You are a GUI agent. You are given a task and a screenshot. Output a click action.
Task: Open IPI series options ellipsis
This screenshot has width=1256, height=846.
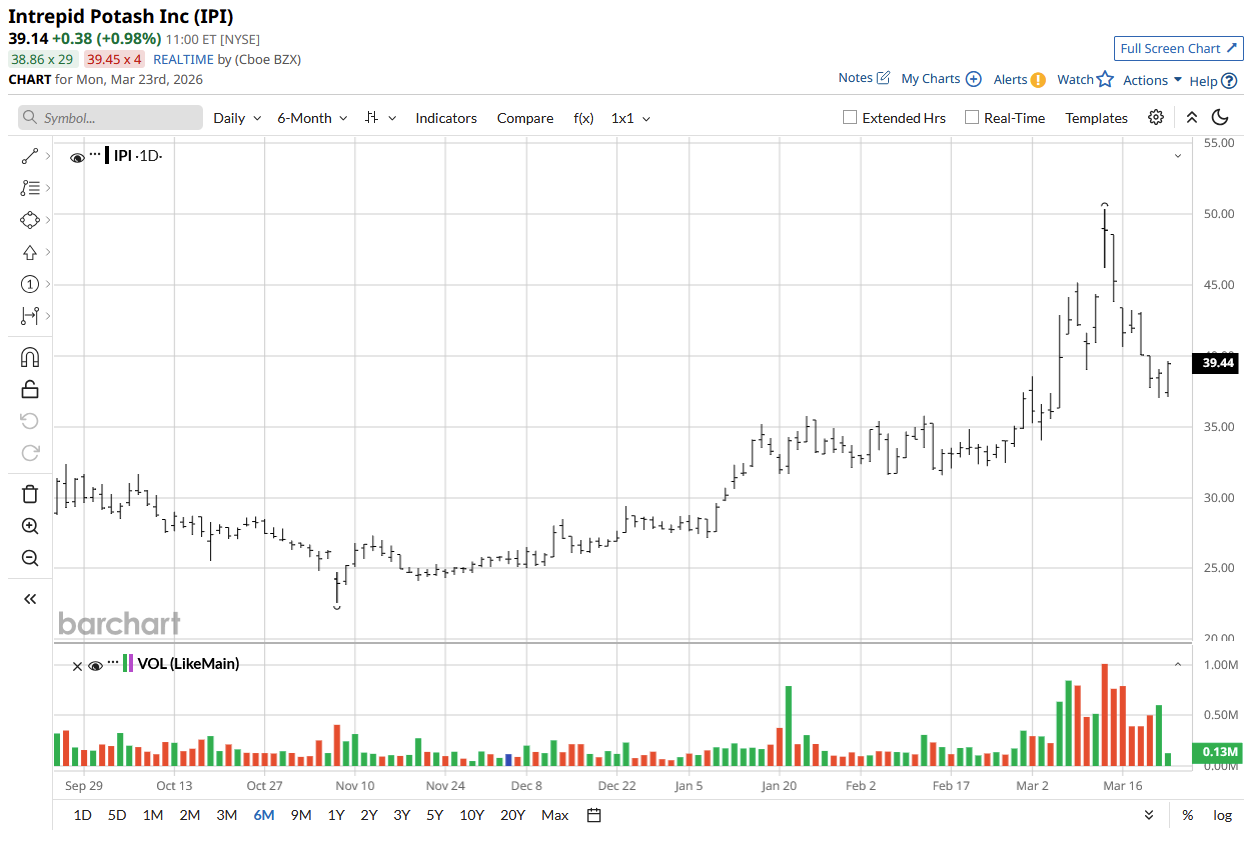pyautogui.click(x=95, y=154)
